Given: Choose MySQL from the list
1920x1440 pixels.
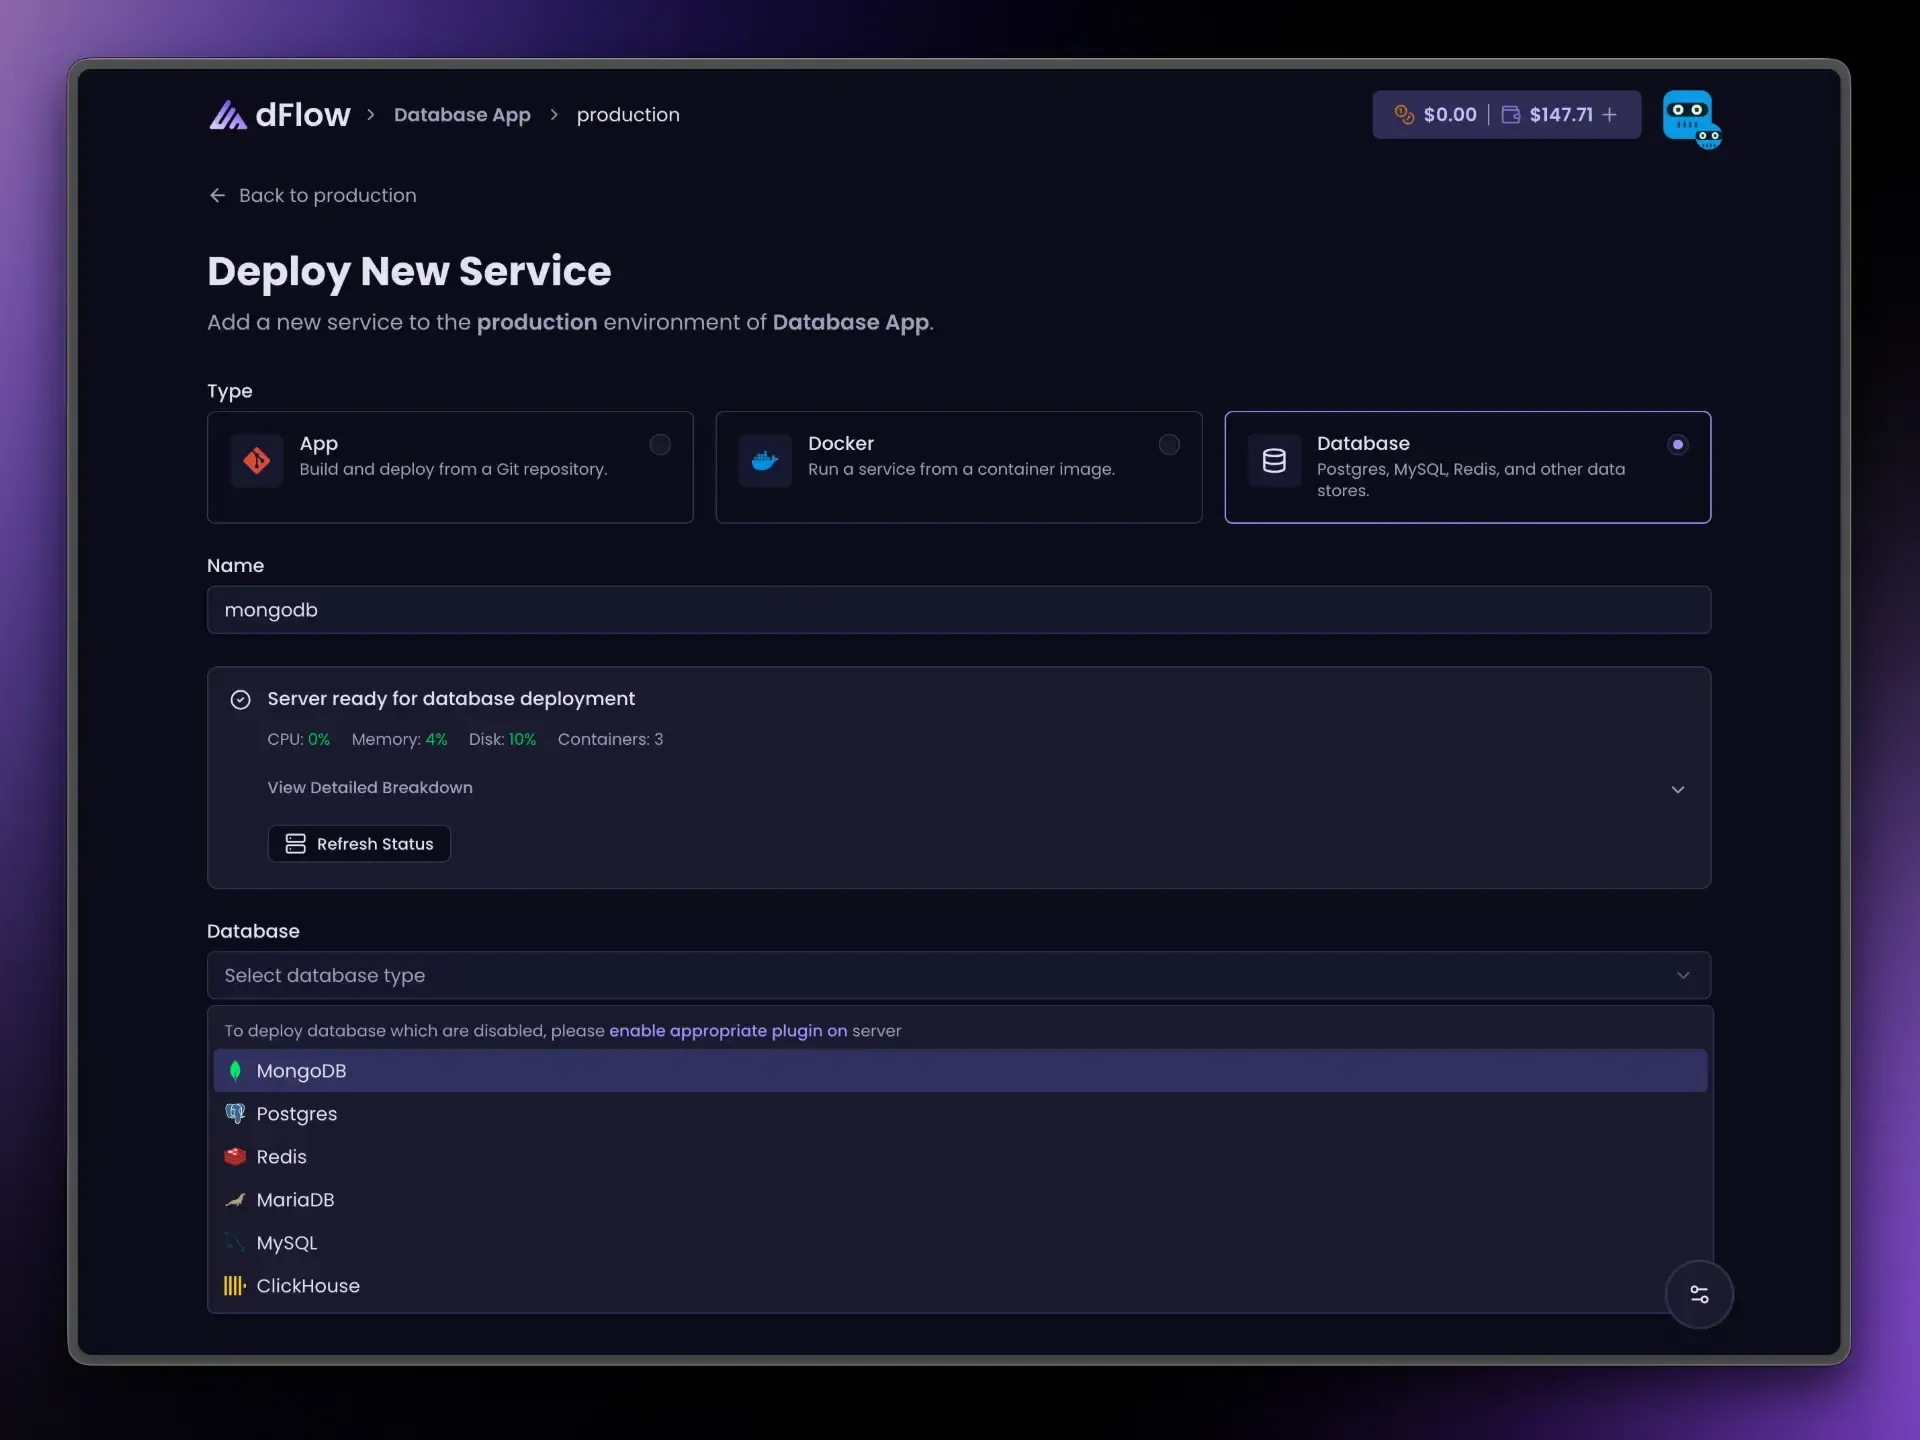Looking at the screenshot, I should click(x=960, y=1243).
